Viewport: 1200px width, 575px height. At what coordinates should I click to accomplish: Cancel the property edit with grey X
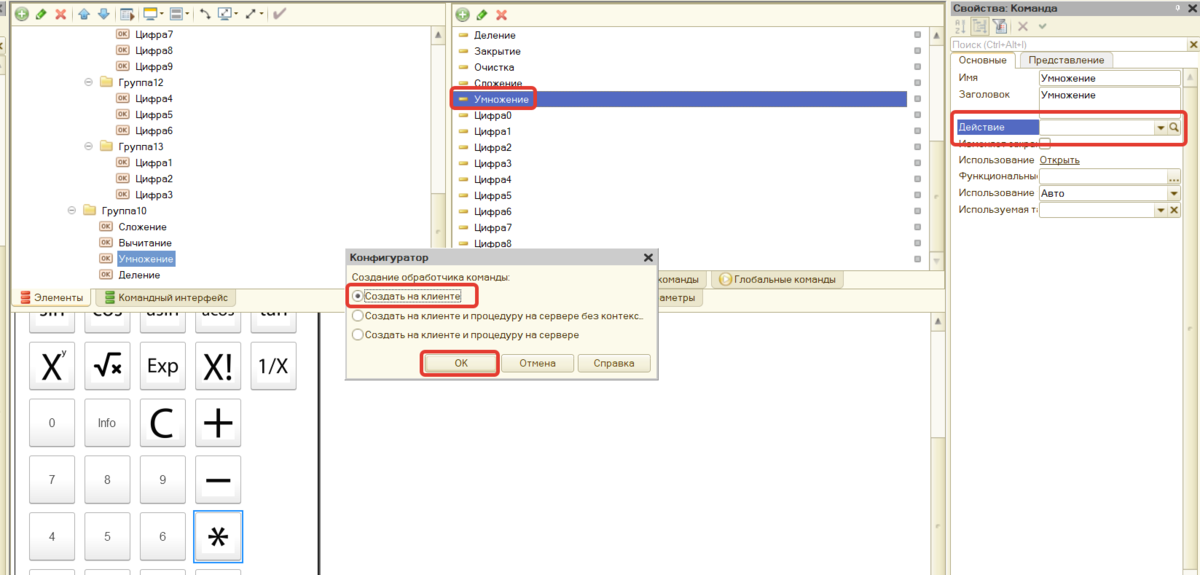pyautogui.click(x=1023, y=26)
